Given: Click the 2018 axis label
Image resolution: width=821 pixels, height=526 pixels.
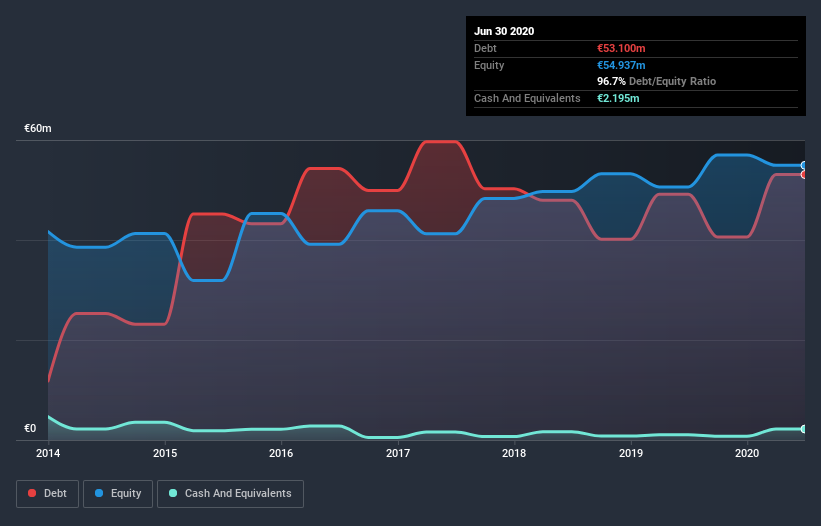Looking at the screenshot, I should point(514,453).
